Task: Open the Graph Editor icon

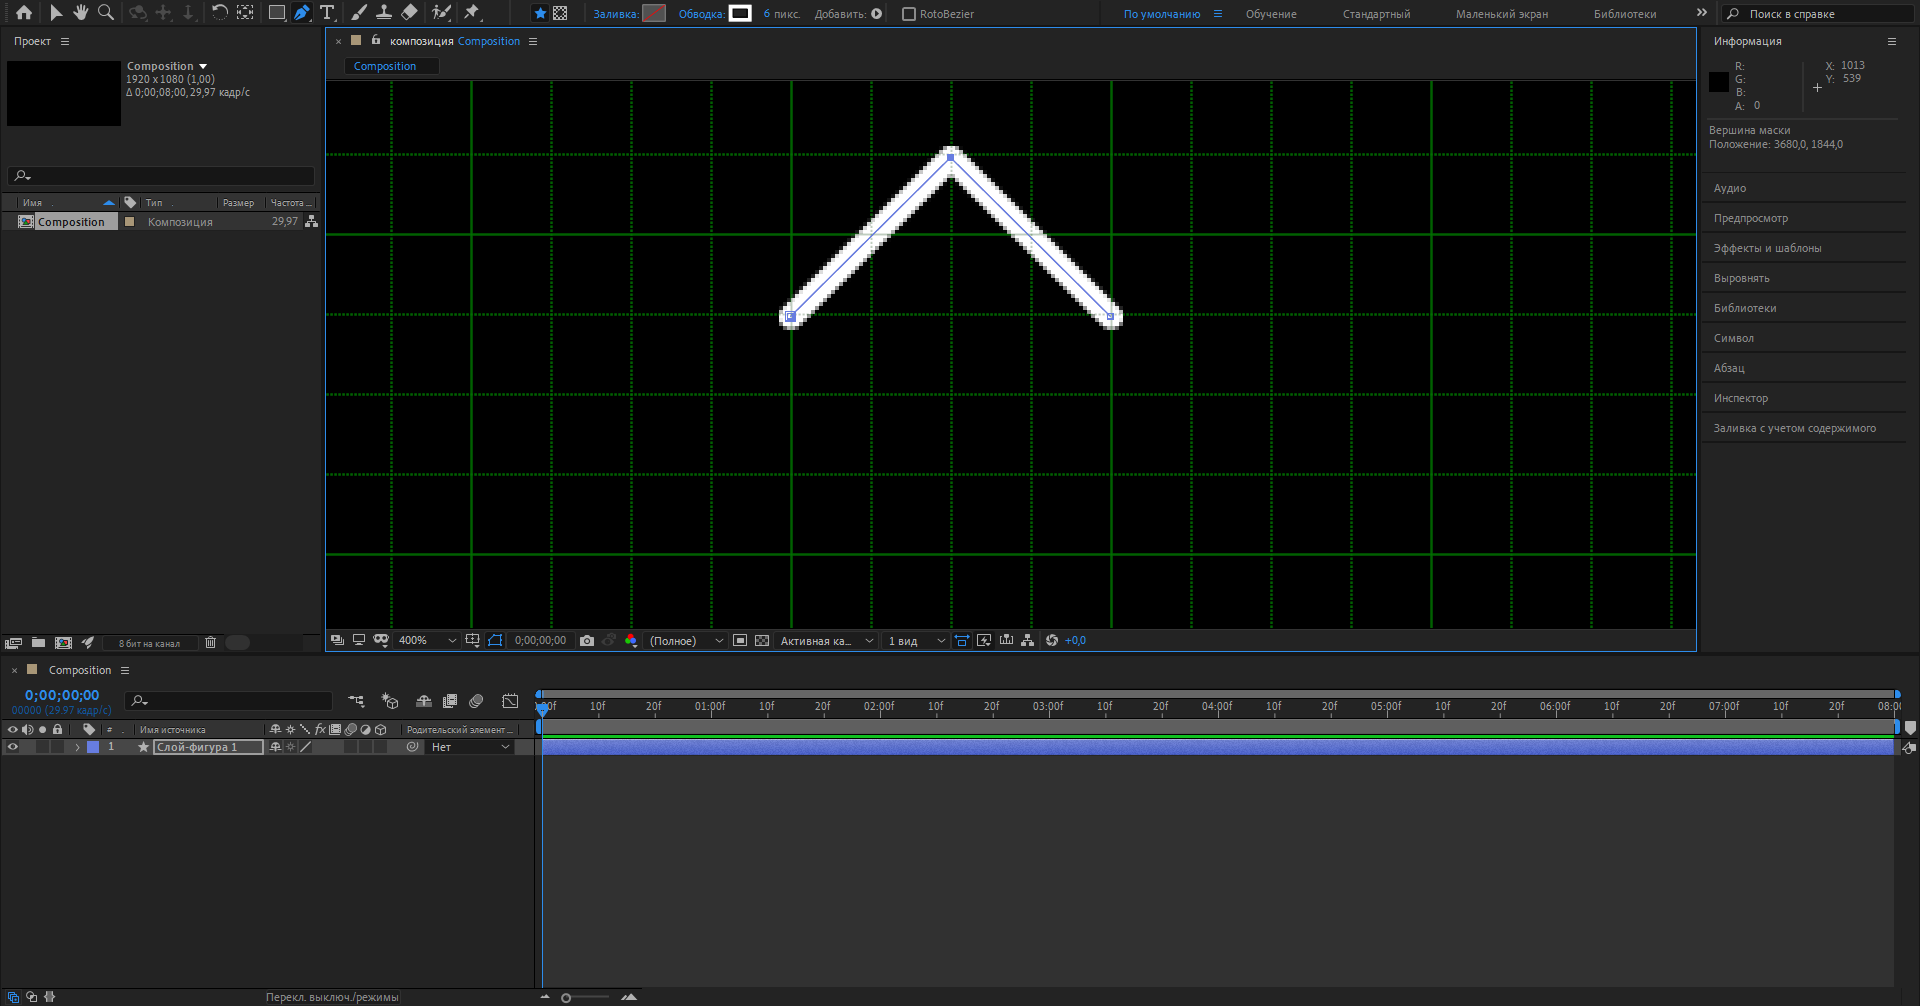Action: (510, 701)
